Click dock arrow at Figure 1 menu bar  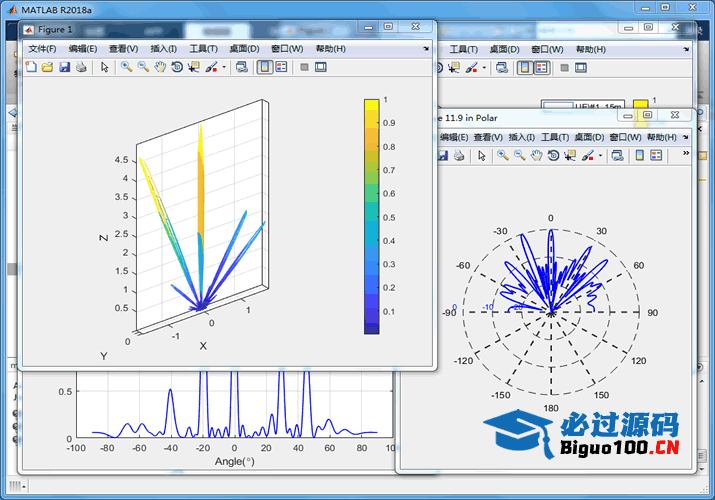point(426,49)
